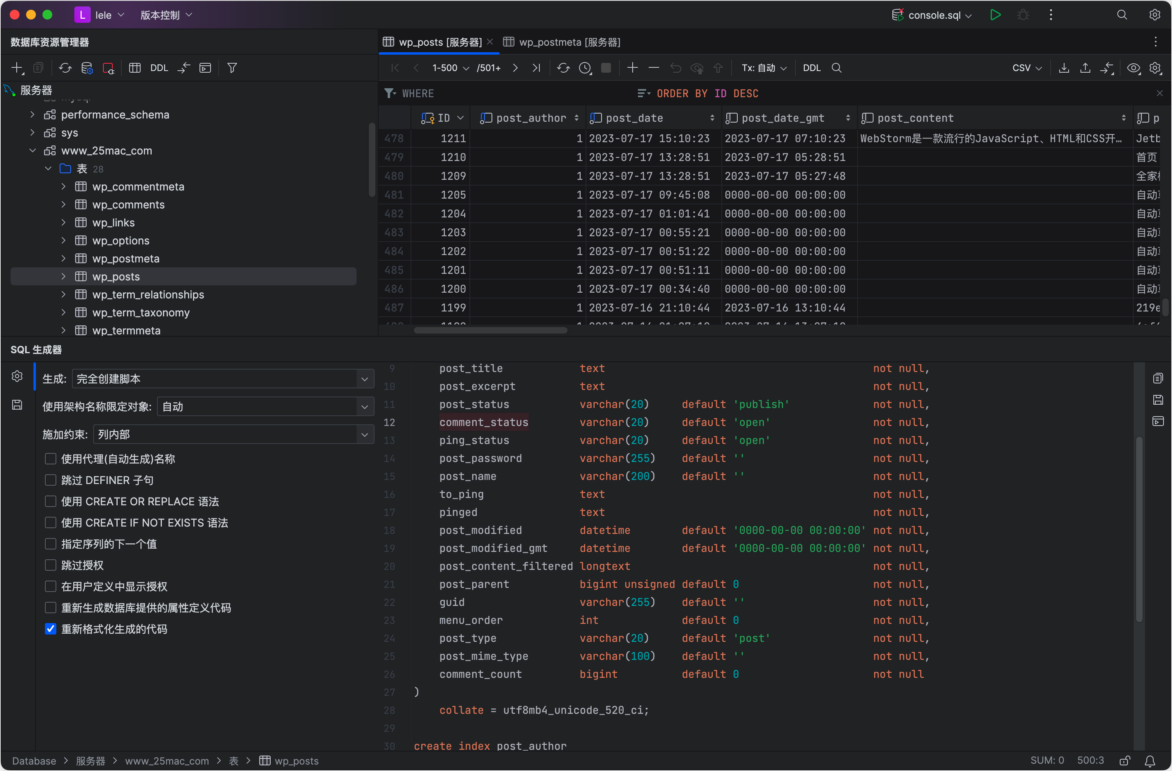Expand the performance_schema node

click(x=32, y=114)
